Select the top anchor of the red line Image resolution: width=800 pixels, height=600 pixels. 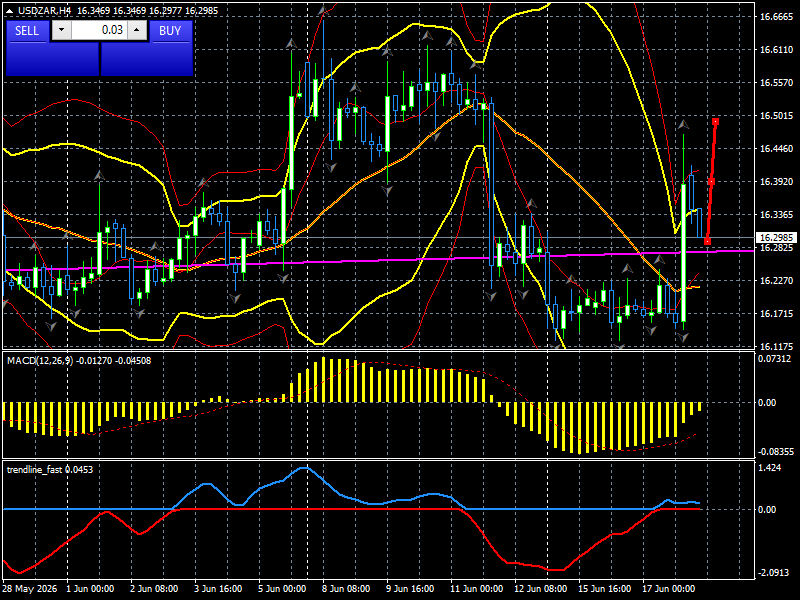[716, 122]
